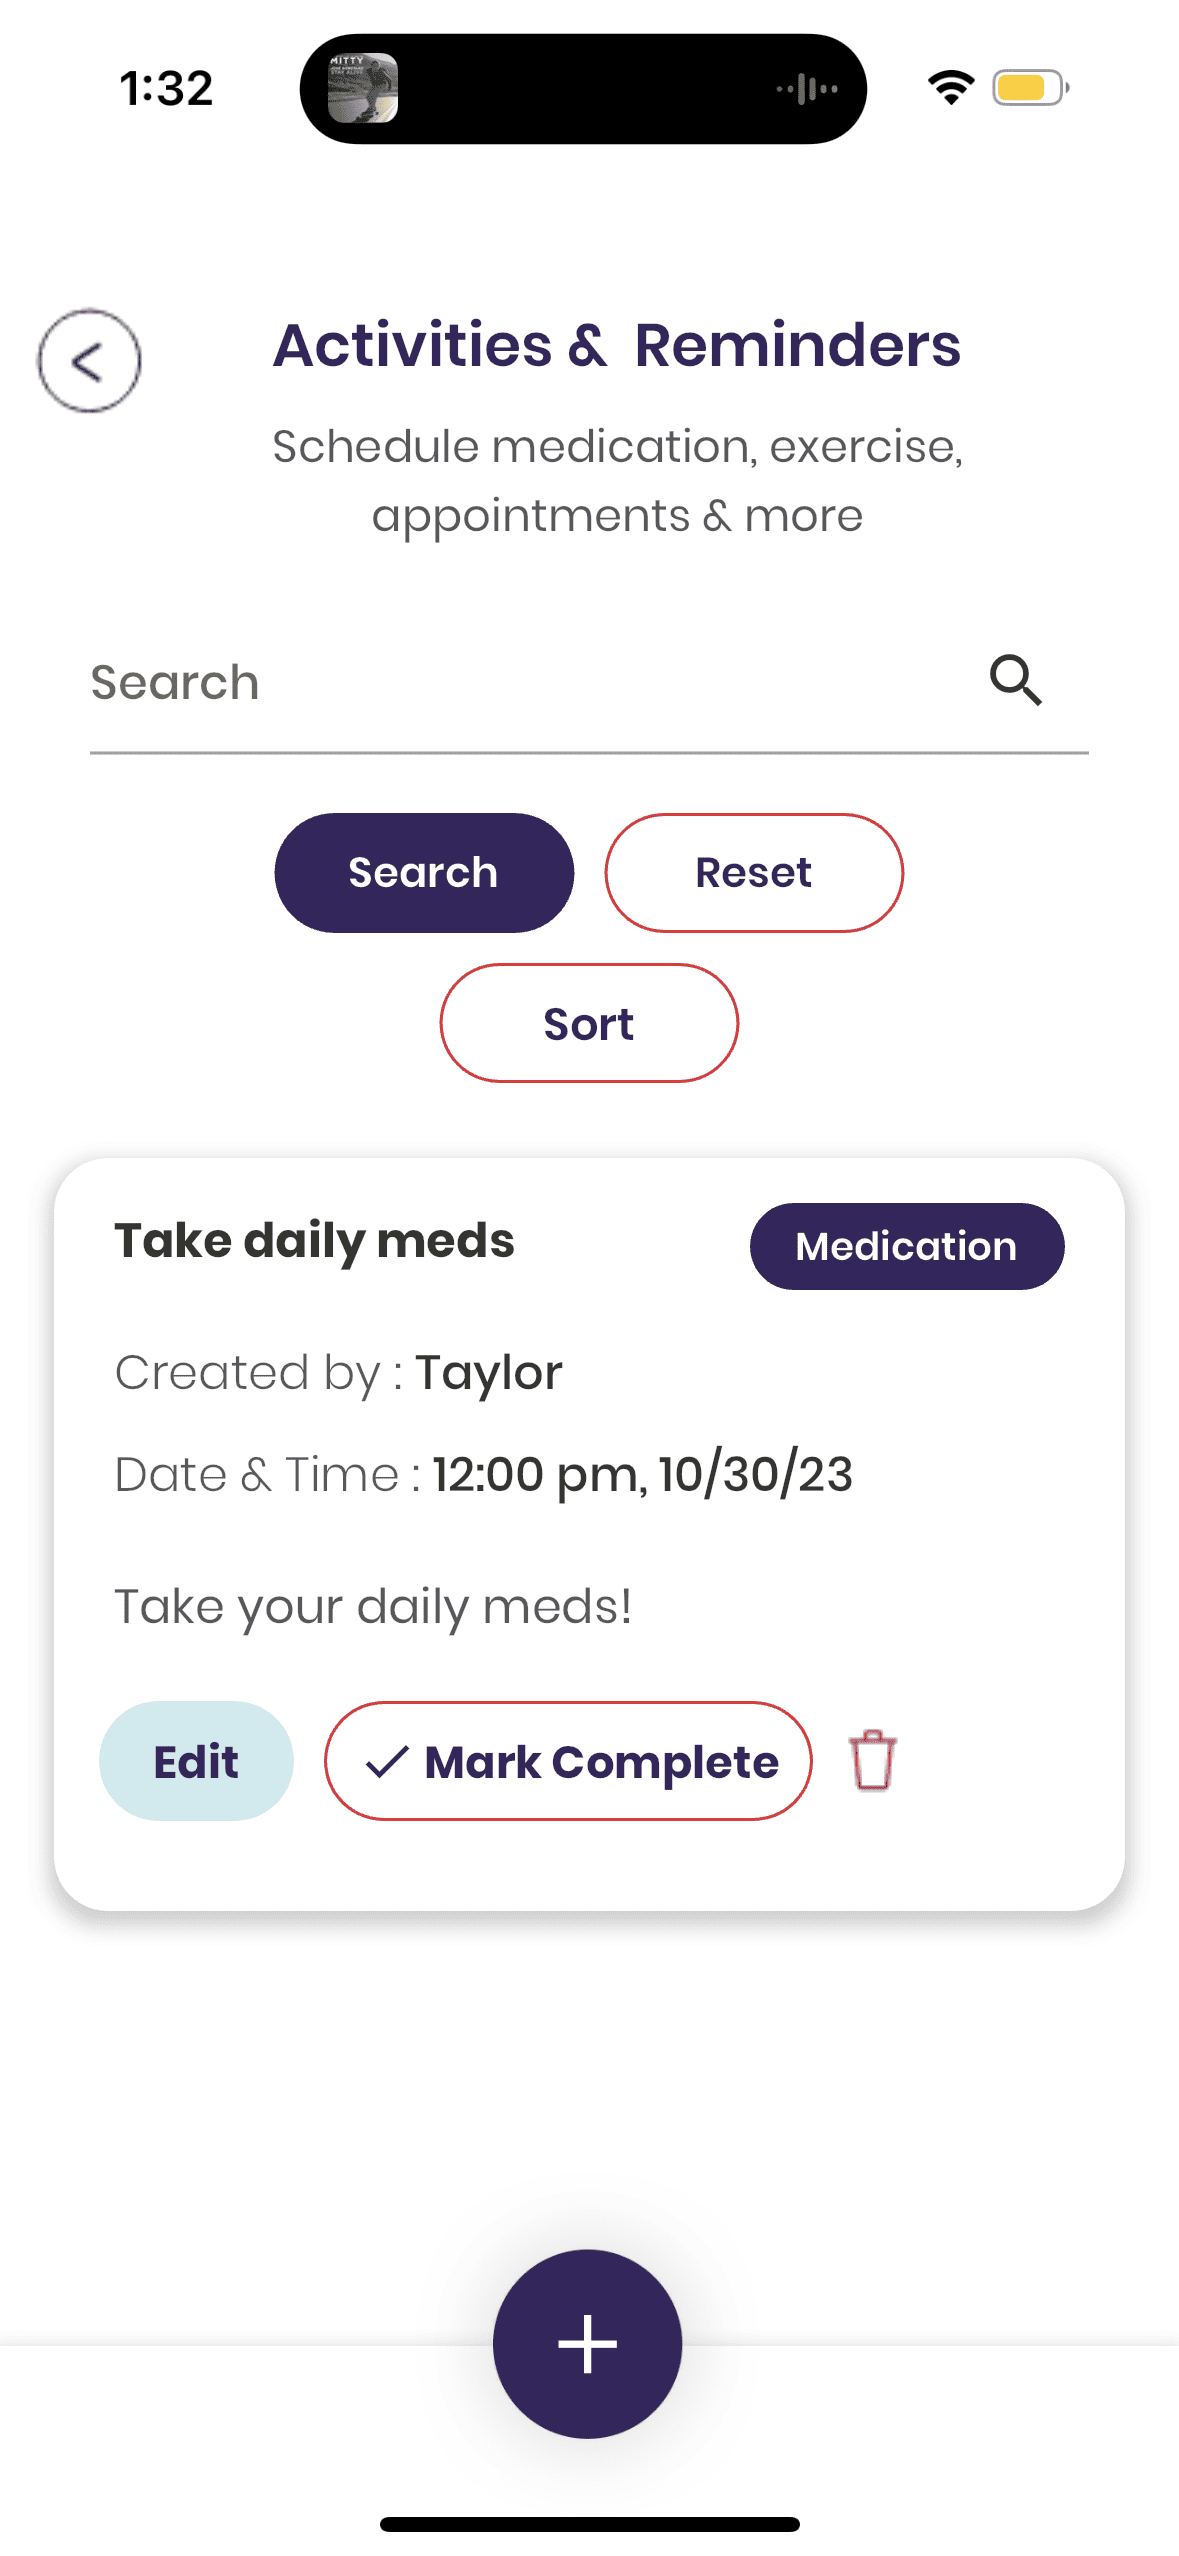Tap the home indicator bar
This screenshot has width=1179, height=2556.
589,2524
